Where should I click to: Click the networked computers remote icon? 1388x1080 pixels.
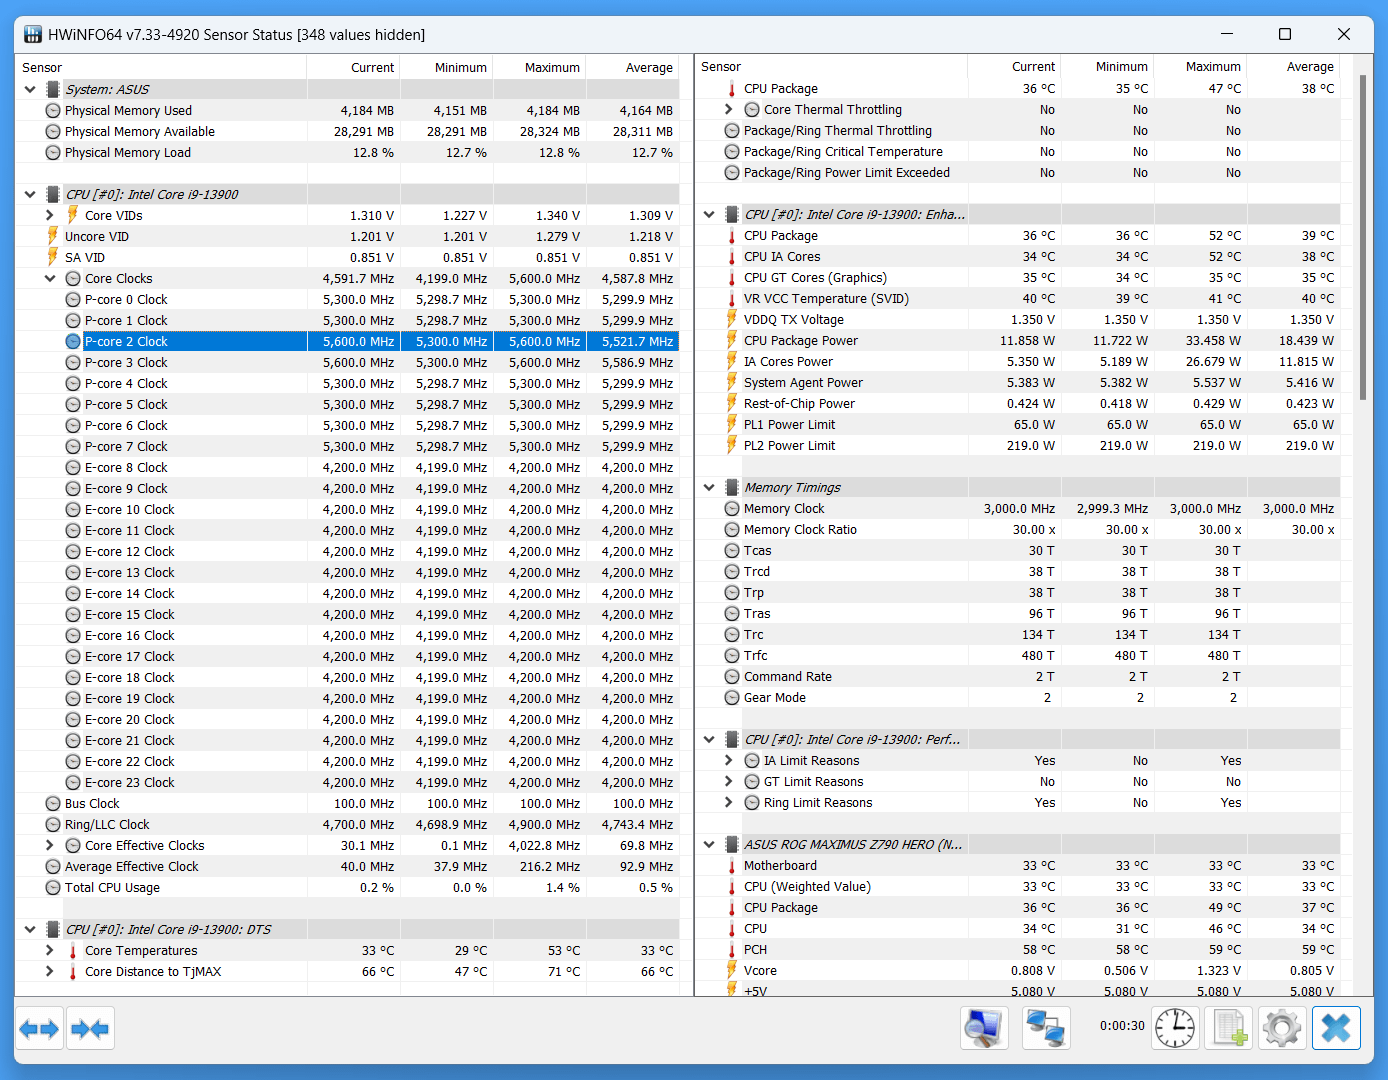coord(1046,1028)
